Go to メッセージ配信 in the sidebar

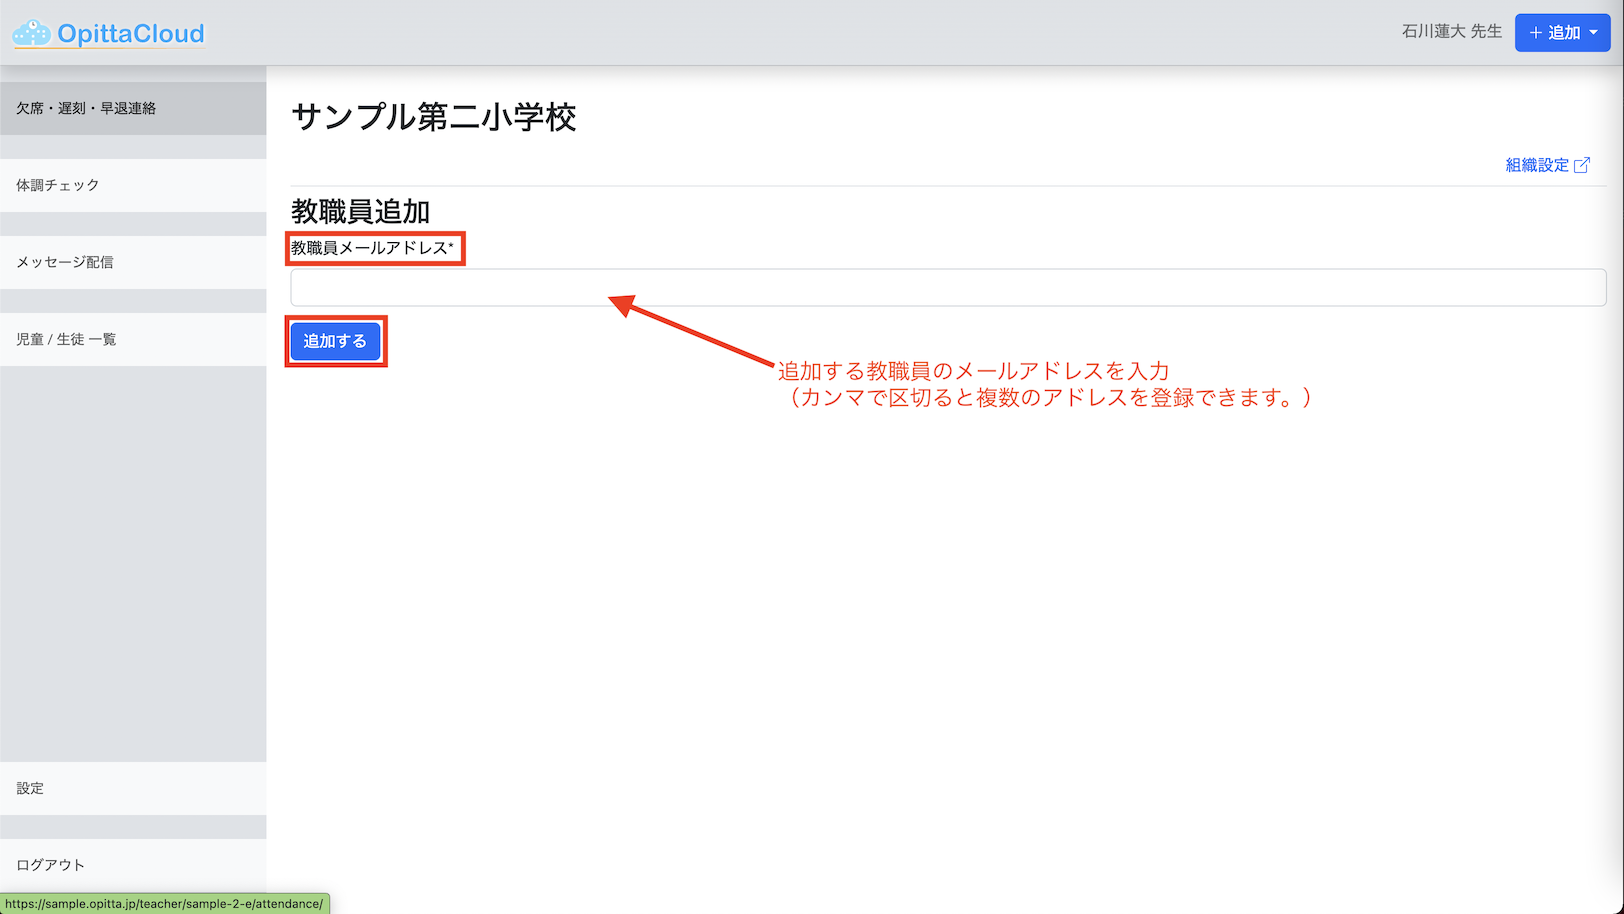tap(133, 262)
